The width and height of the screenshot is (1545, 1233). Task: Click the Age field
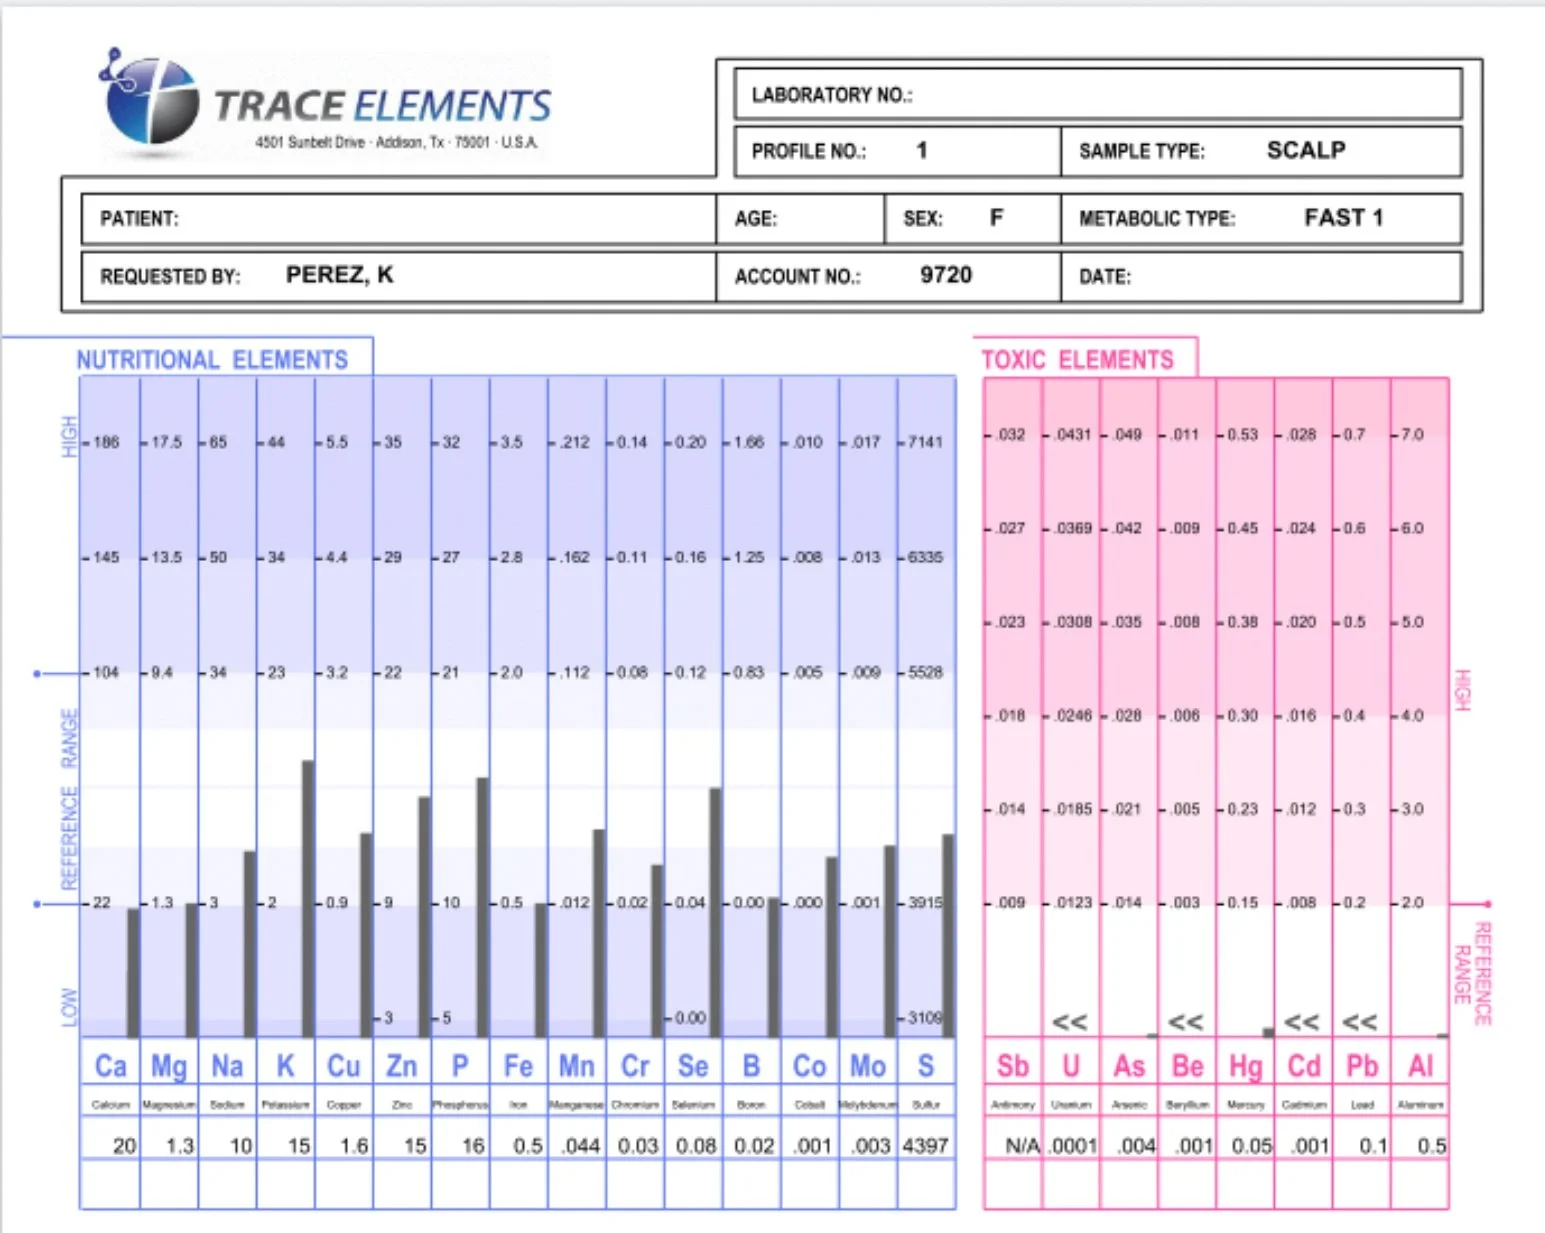800,219
